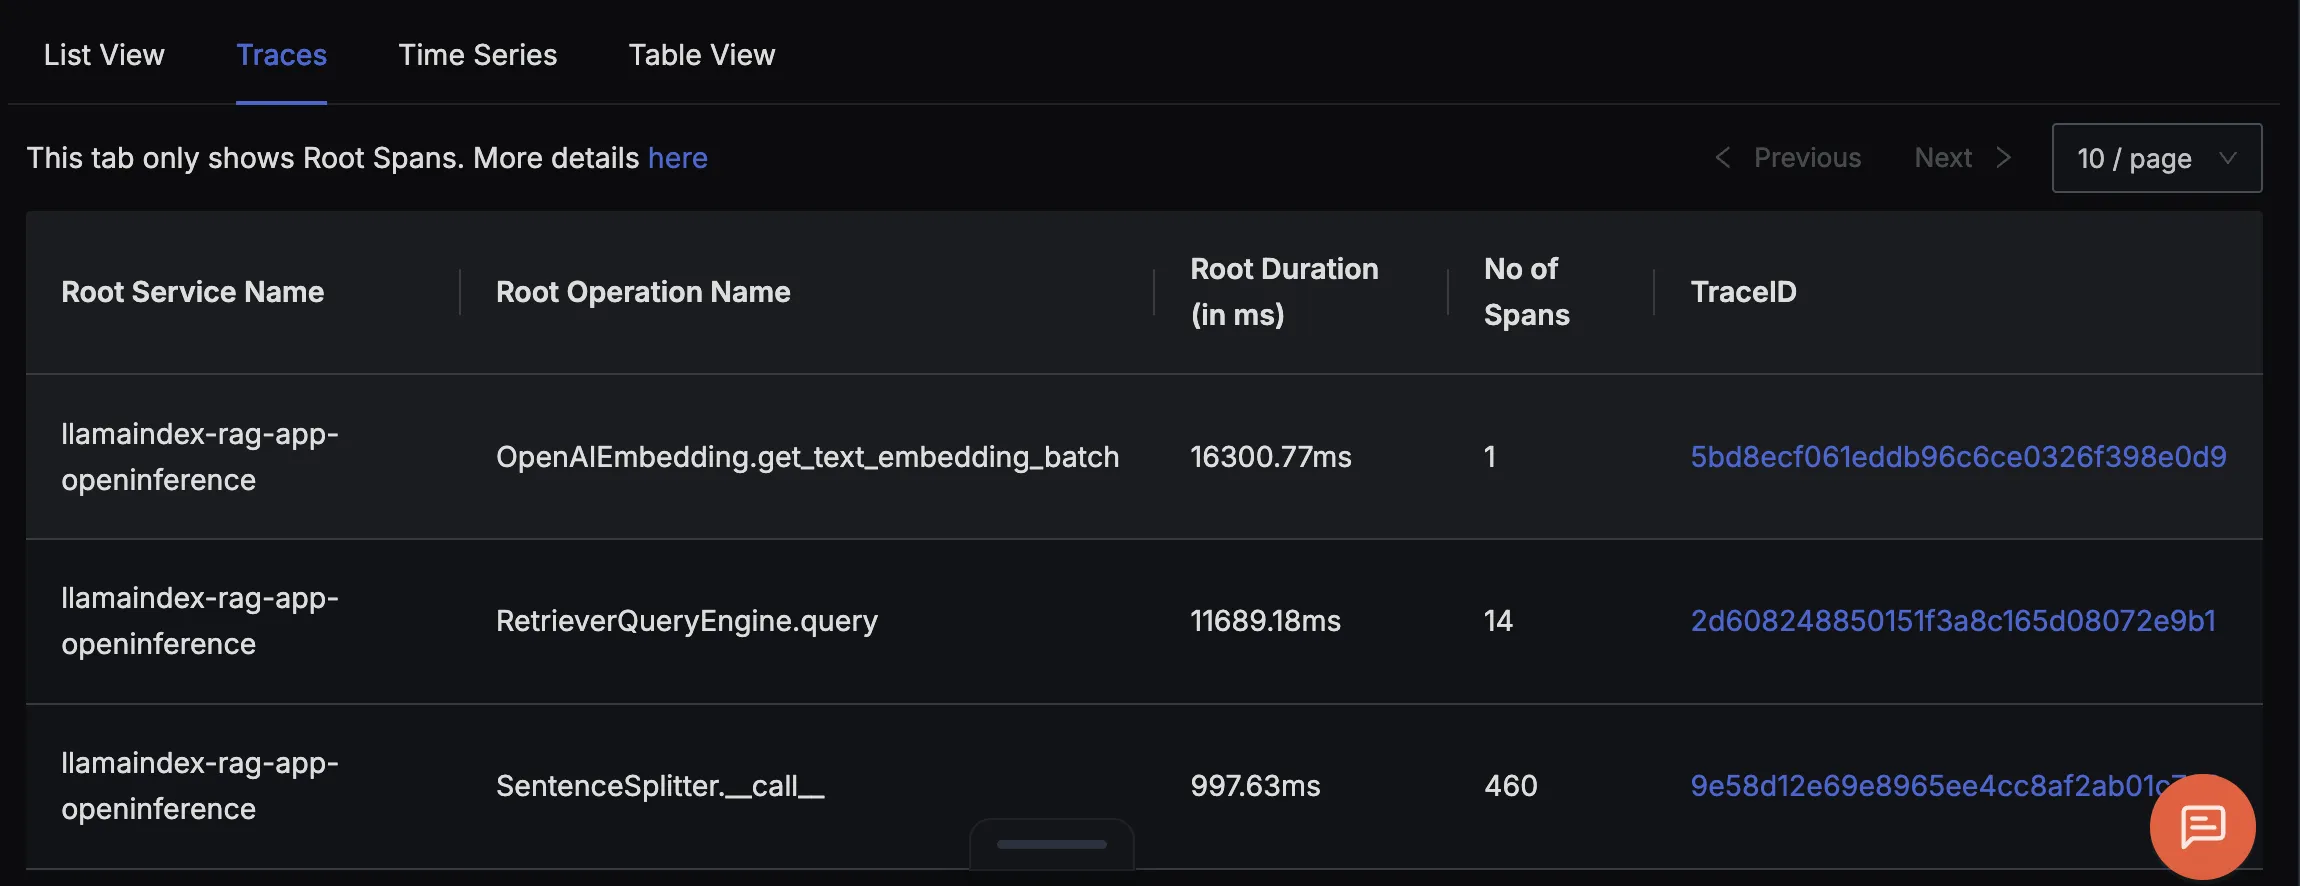This screenshot has width=2300, height=886.
Task: Go to the Table View tab
Action: coord(702,55)
